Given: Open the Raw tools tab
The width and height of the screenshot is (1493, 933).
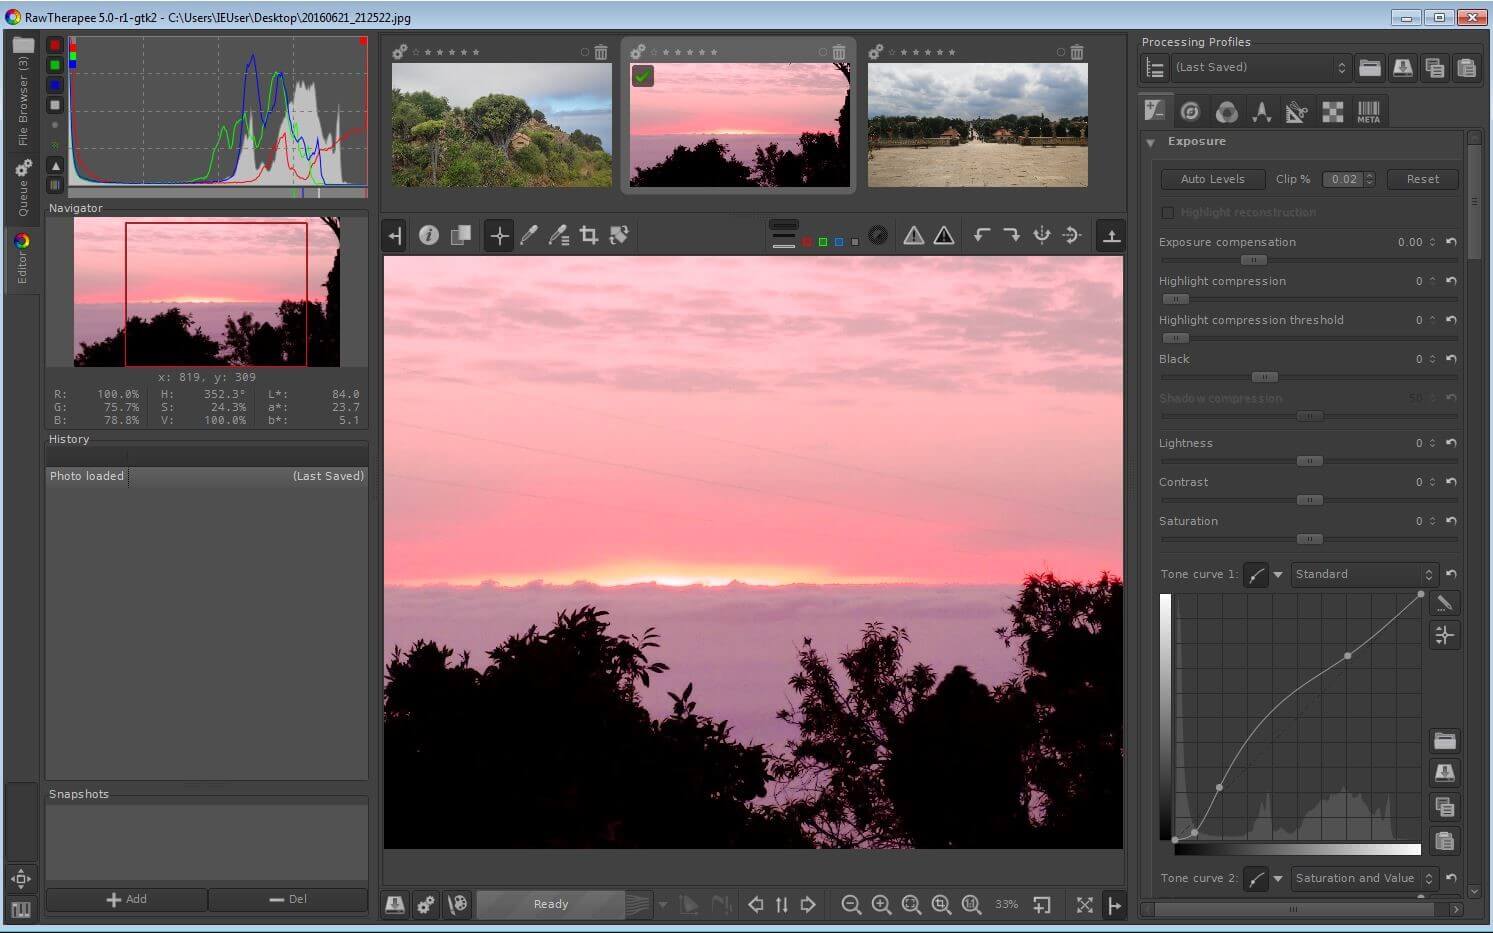Looking at the screenshot, I should pos(1332,111).
